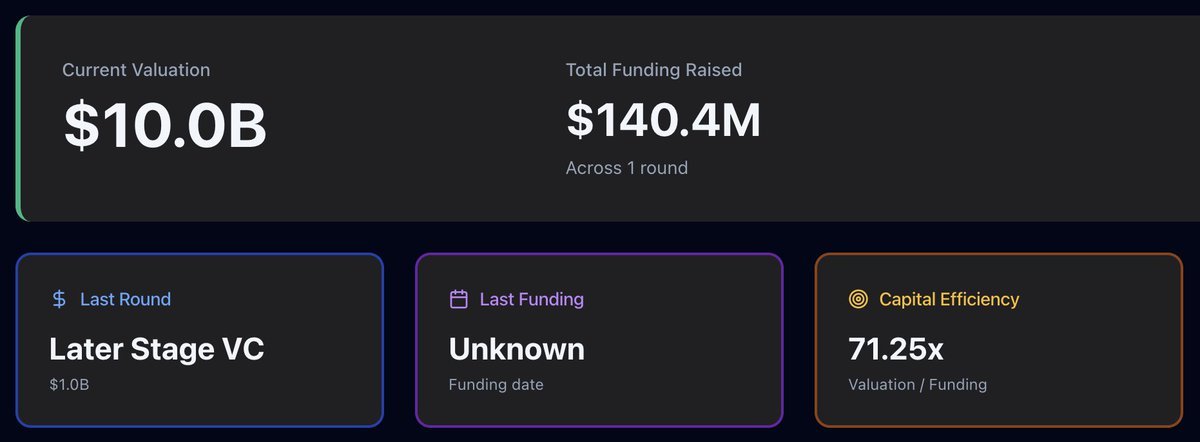Click the Capital Efficiency heading
Viewport: 1200px width, 442px height.
(x=949, y=299)
